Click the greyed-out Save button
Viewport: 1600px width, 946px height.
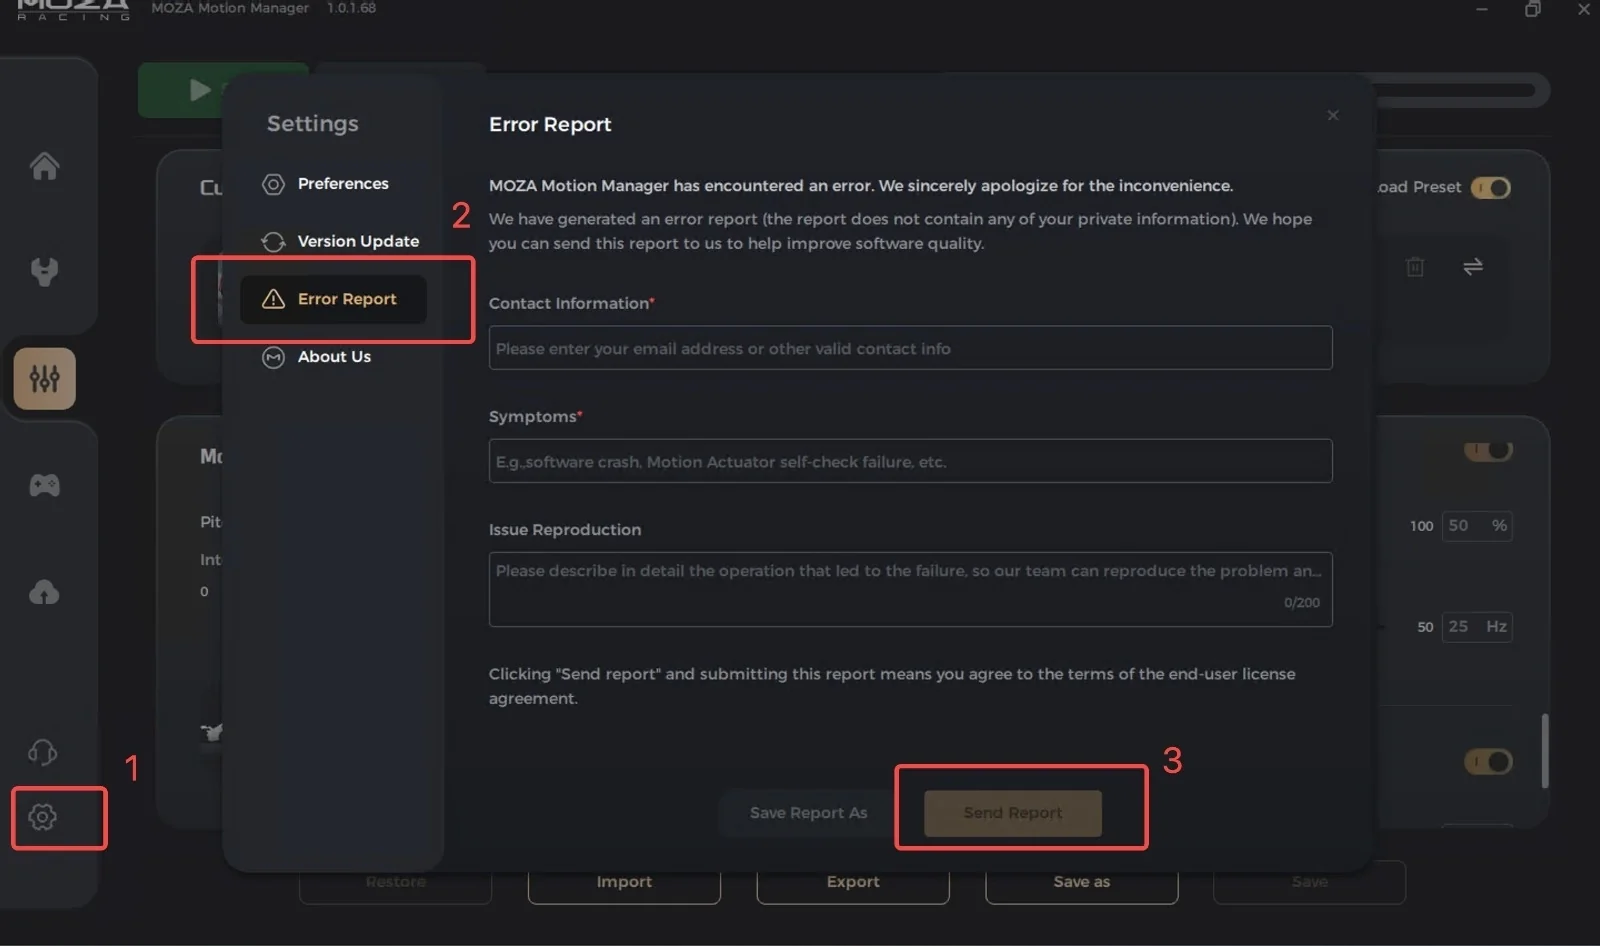coord(1309,882)
